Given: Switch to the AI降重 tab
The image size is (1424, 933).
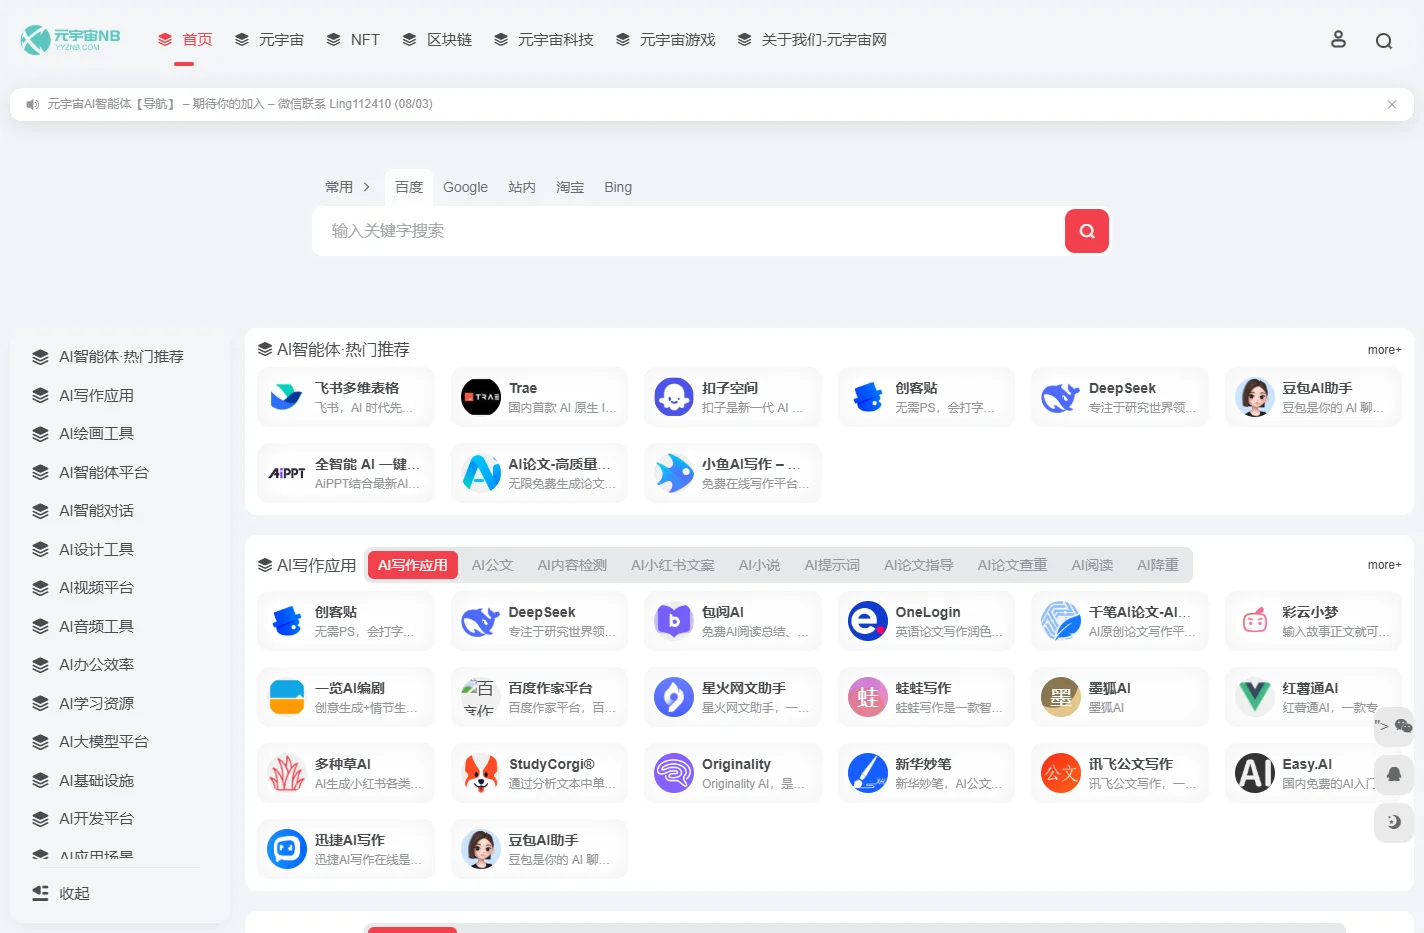Looking at the screenshot, I should tap(1157, 565).
